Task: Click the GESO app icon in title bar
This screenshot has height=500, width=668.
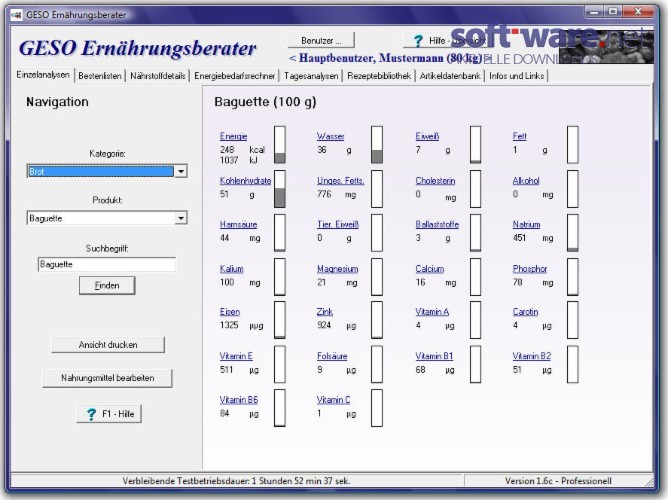Action: click(x=17, y=15)
